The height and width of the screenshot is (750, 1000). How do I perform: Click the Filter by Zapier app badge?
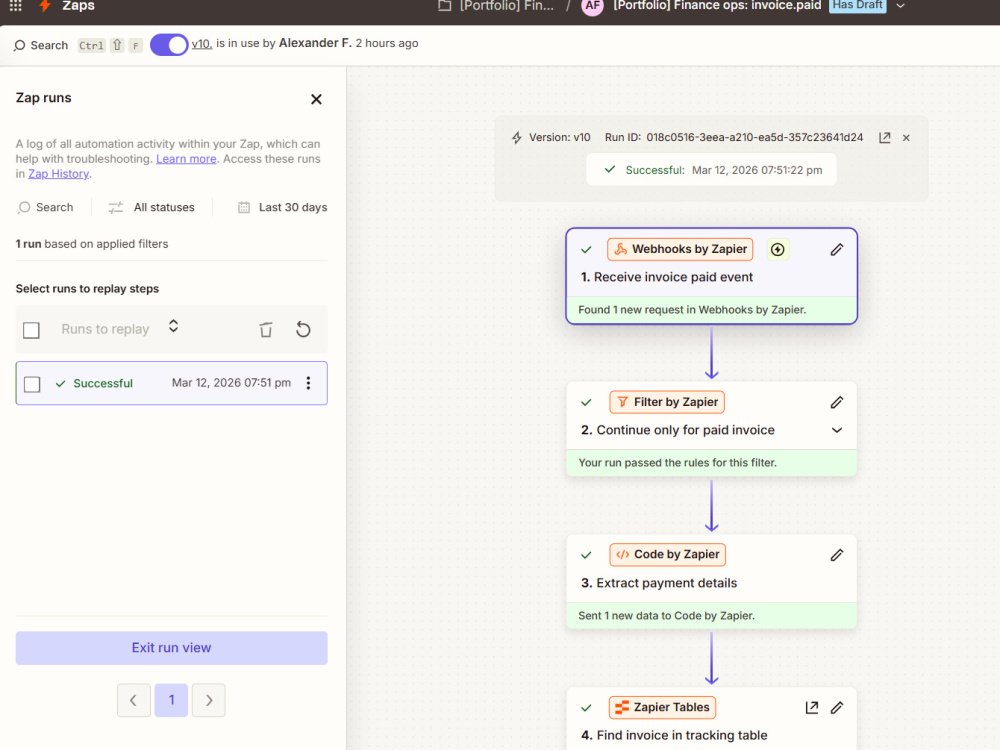667,402
